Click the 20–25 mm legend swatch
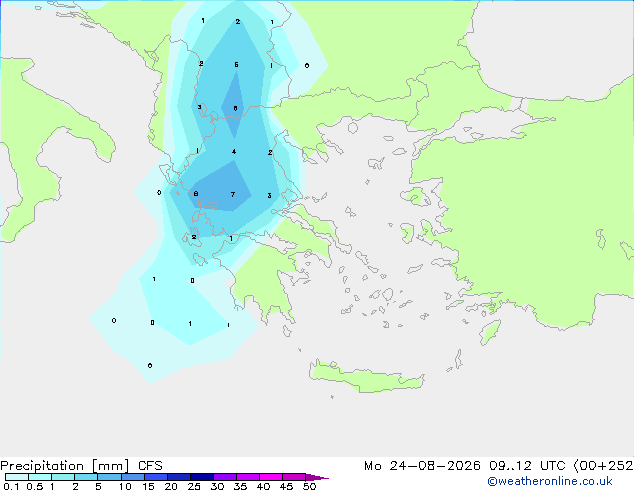634x490 pixels. 179,477
